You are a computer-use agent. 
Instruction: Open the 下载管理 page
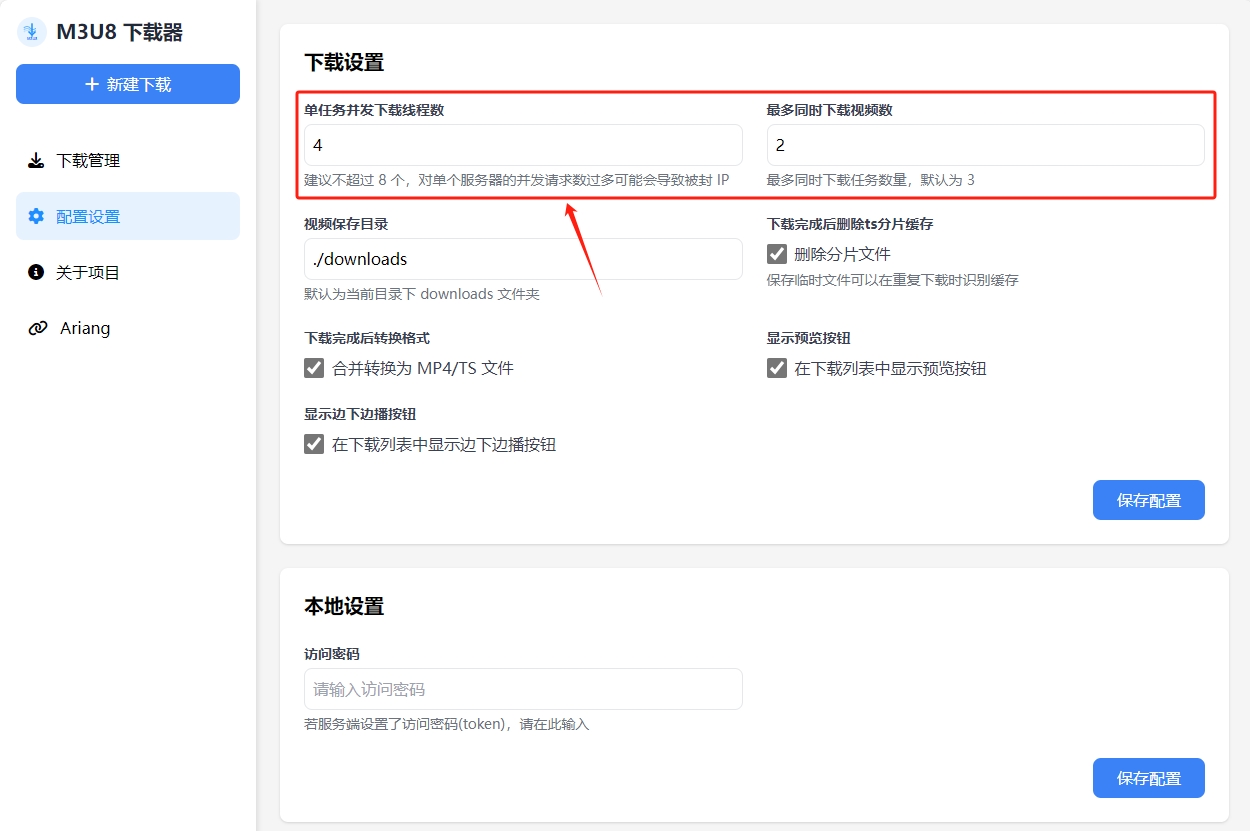pyautogui.click(x=128, y=160)
